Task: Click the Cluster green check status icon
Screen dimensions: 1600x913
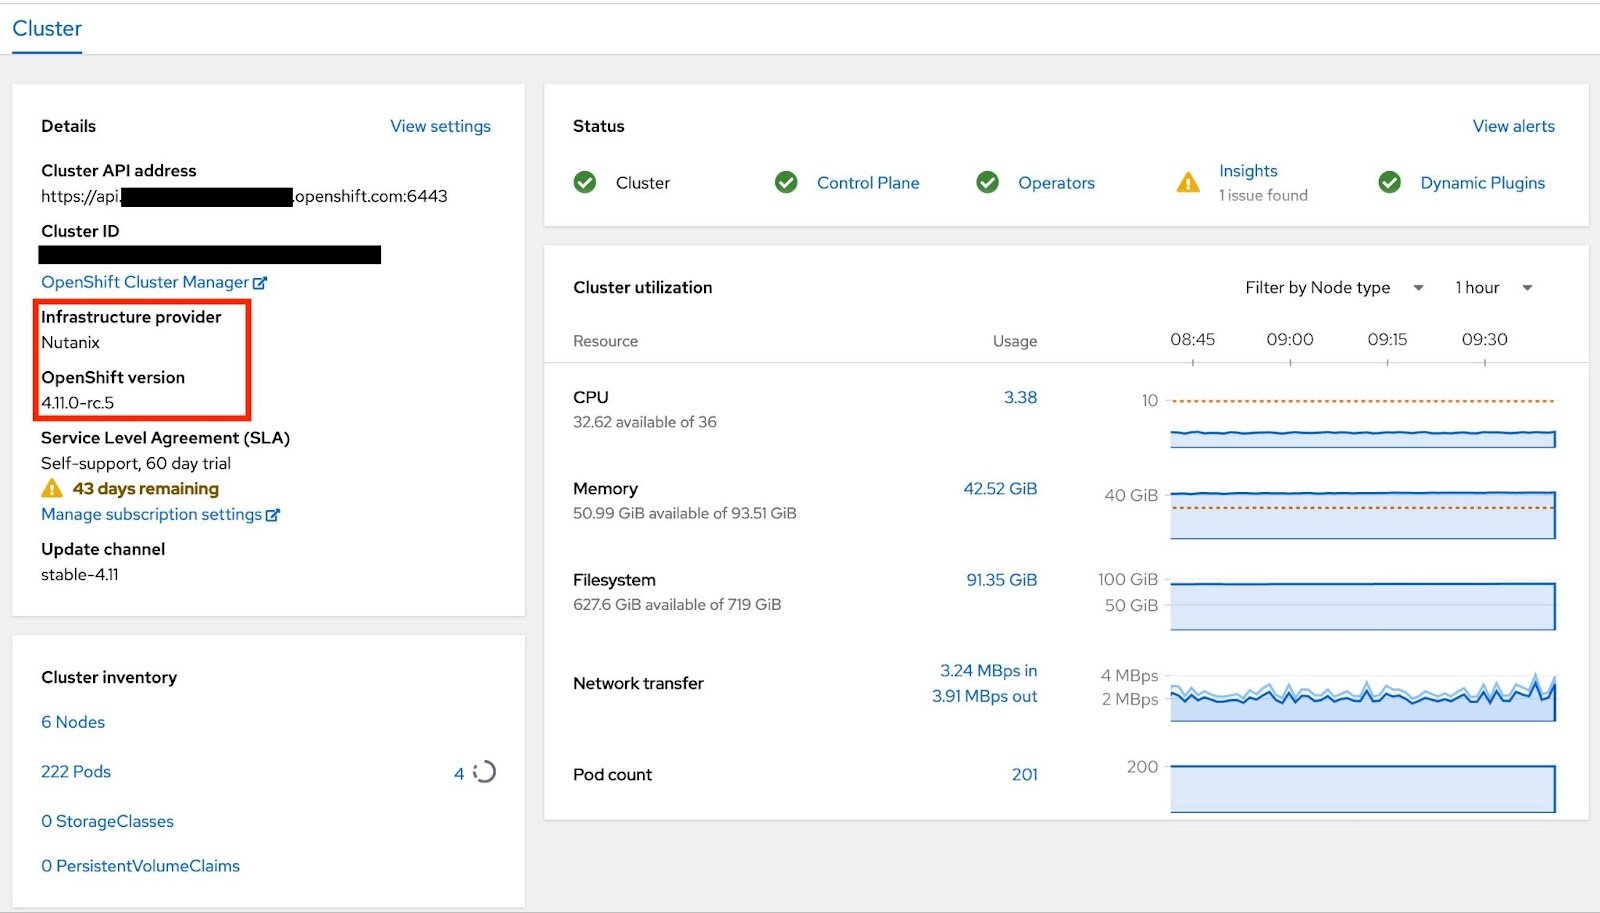Action: coord(585,182)
